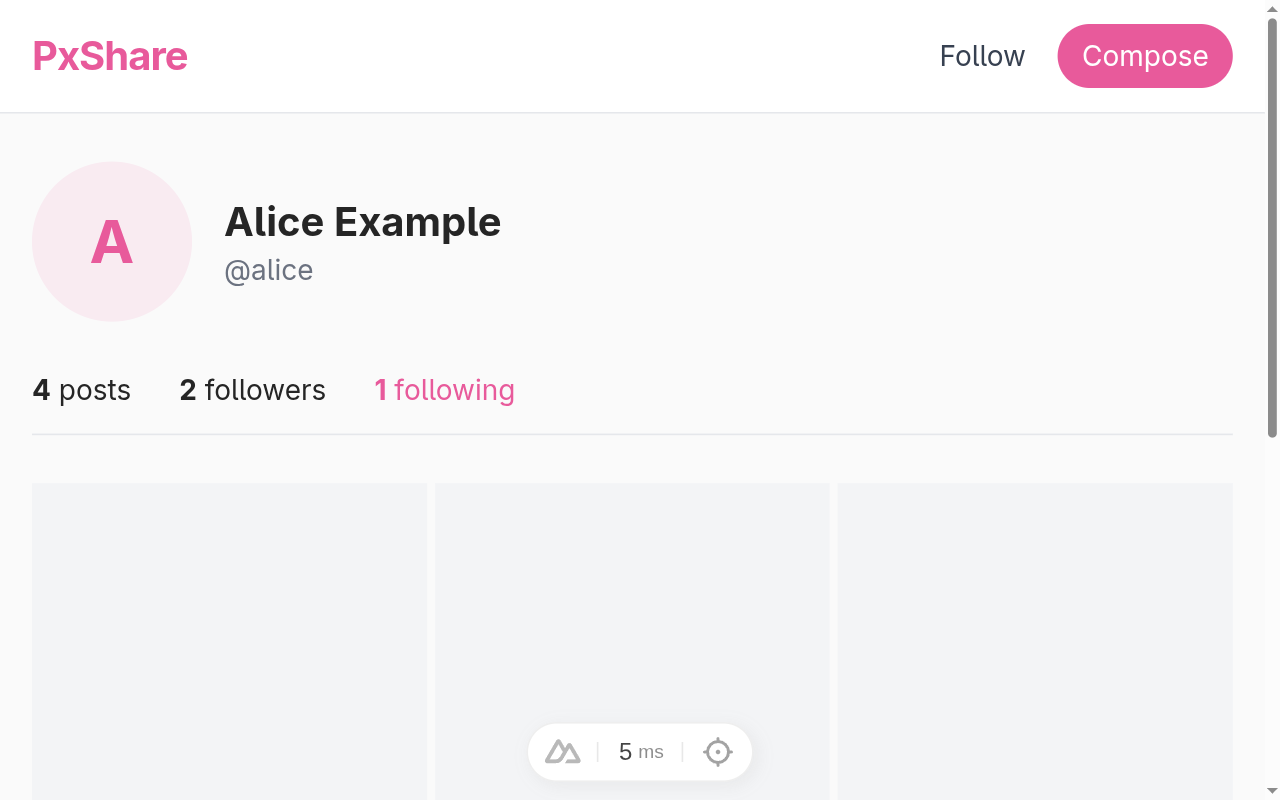Open the rightmost post thumbnail
This screenshot has width=1280, height=800.
1035,641
